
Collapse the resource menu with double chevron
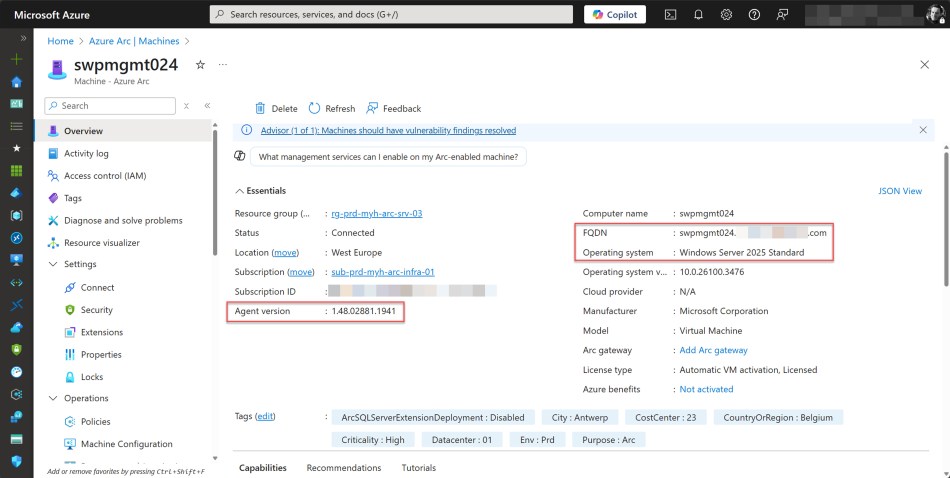pos(207,105)
